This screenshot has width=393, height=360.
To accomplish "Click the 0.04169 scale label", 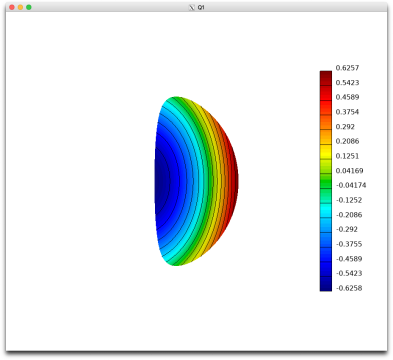I will (349, 171).
